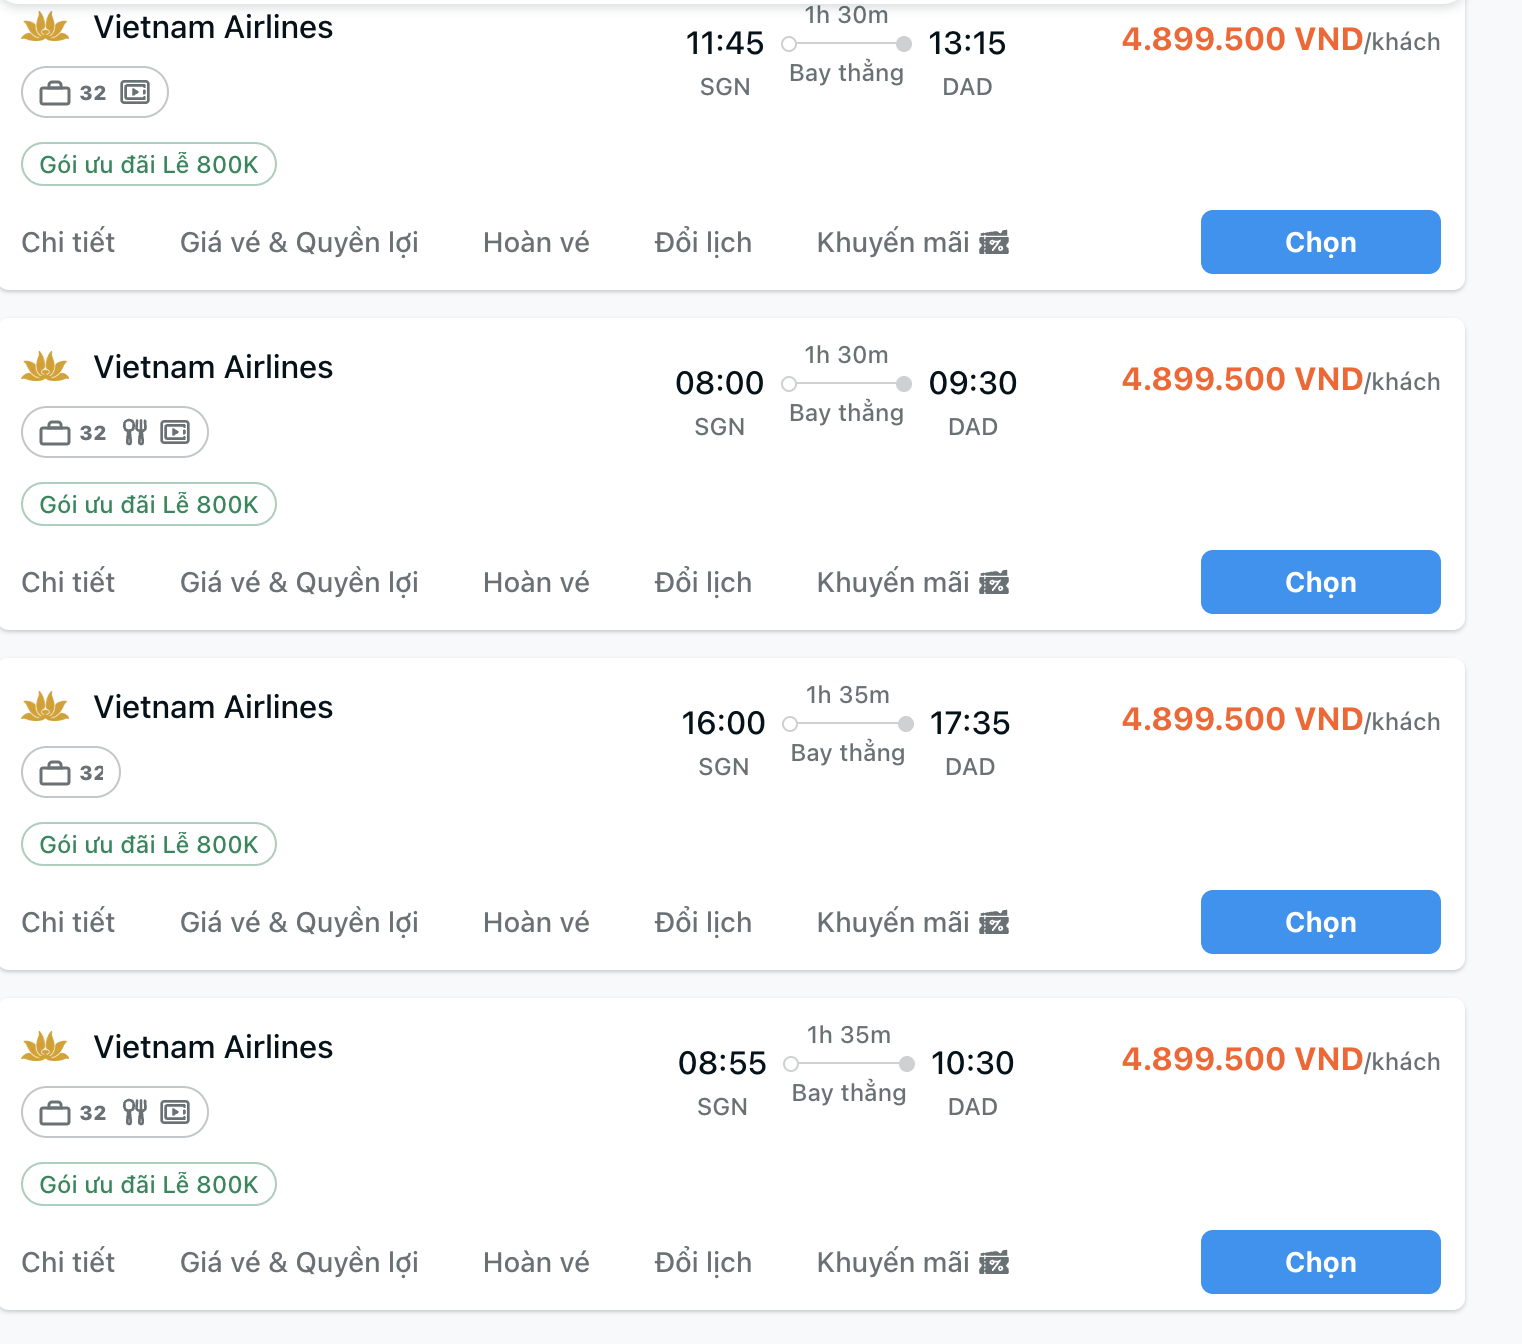Screen dimensions: 1522x1344
Task: Open Đổi lịch tab for the 11:45 flight
Action: [703, 242]
